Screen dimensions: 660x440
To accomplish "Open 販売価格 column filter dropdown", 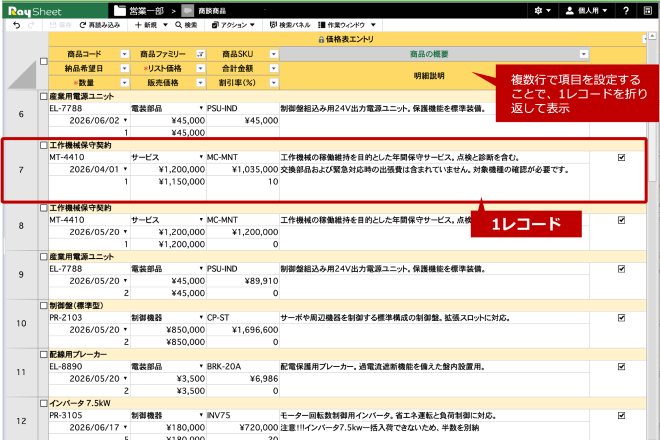I will click(200, 83).
